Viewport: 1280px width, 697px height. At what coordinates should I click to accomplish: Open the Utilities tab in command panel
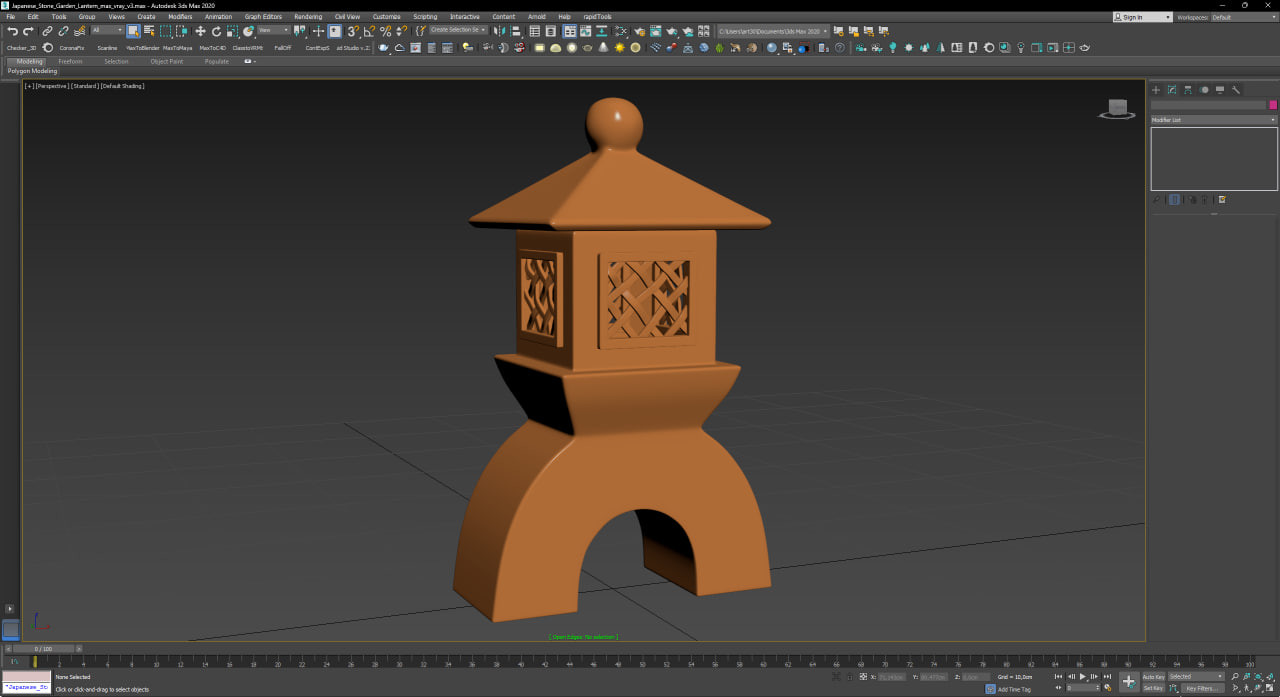[1236, 89]
